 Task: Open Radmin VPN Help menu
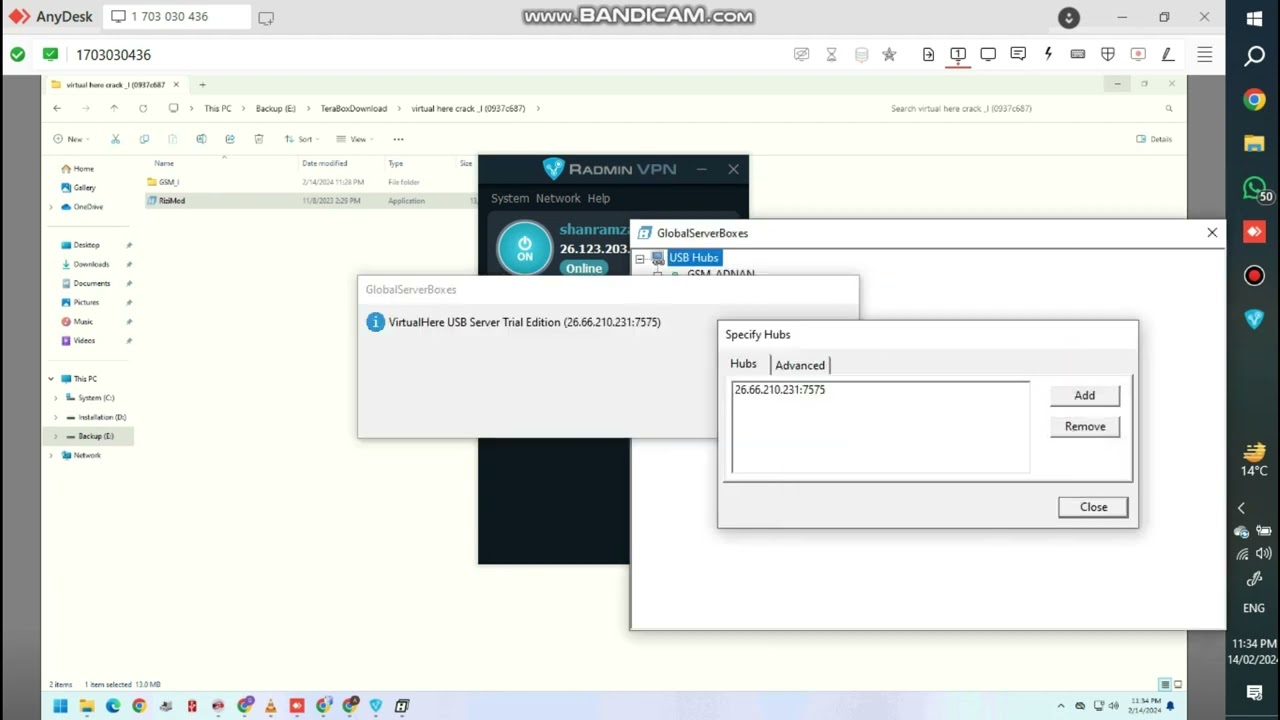pyautogui.click(x=599, y=198)
